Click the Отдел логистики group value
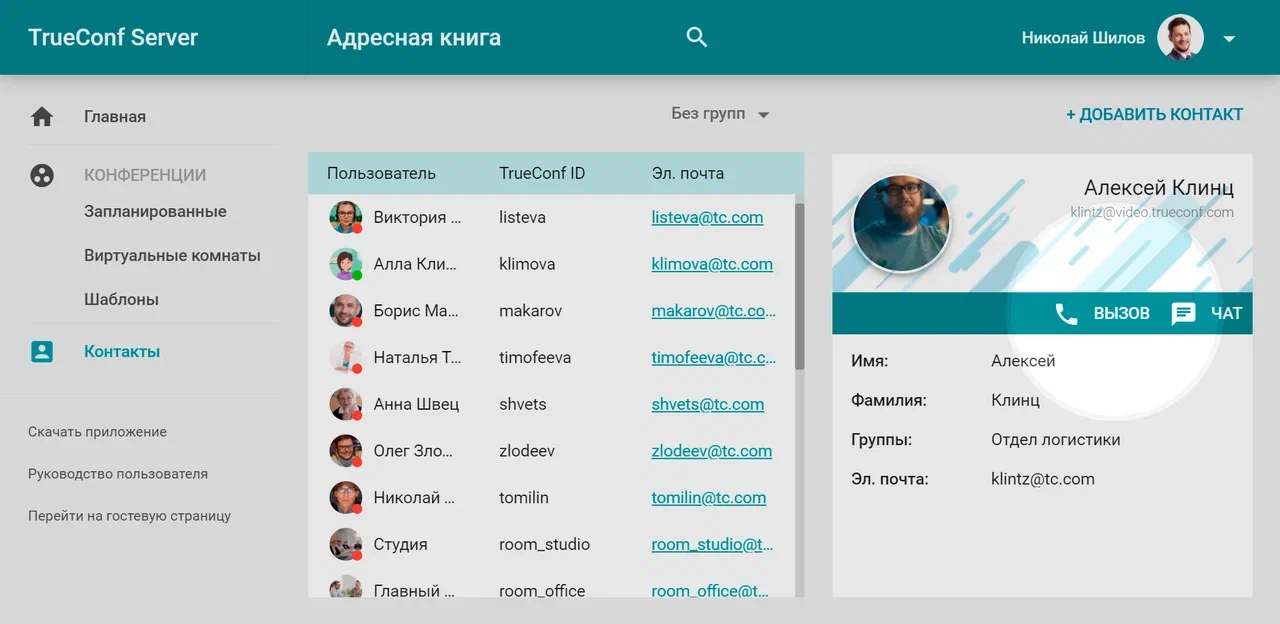1280x624 pixels. pos(1055,440)
